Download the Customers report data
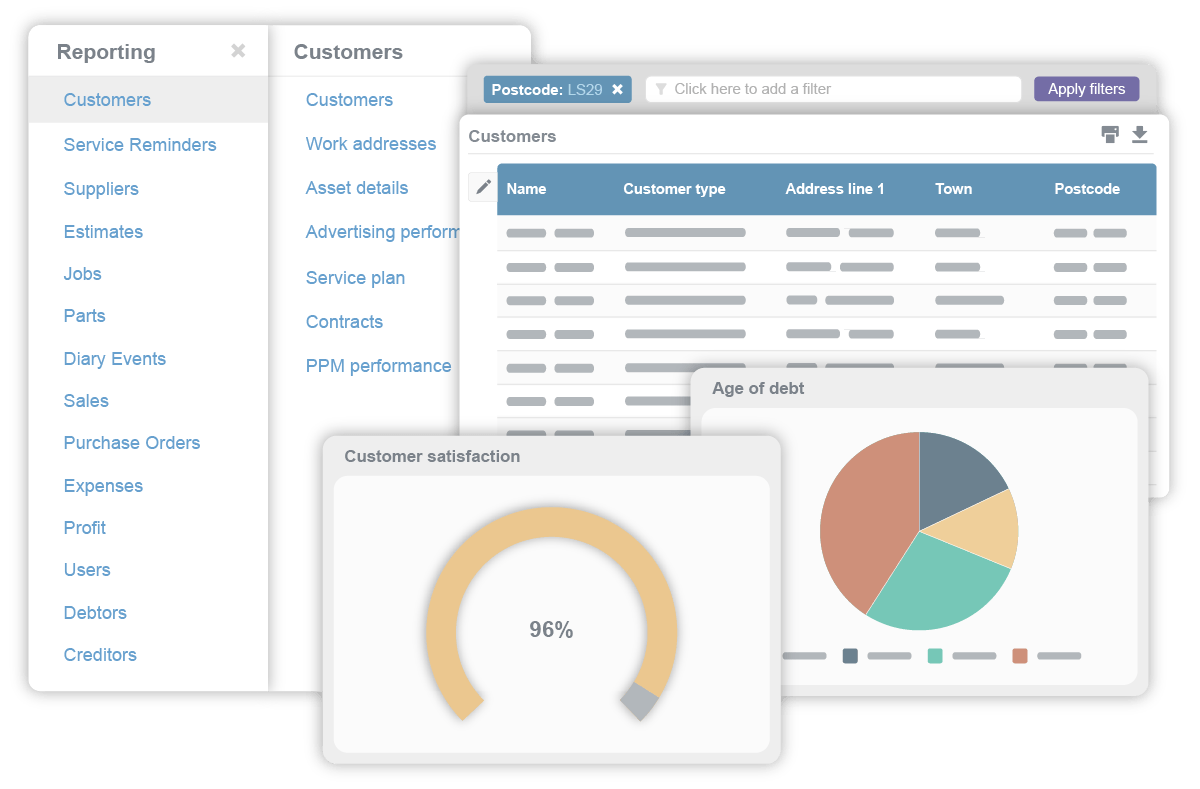The width and height of the screenshot is (1200, 789). pos(1139,134)
